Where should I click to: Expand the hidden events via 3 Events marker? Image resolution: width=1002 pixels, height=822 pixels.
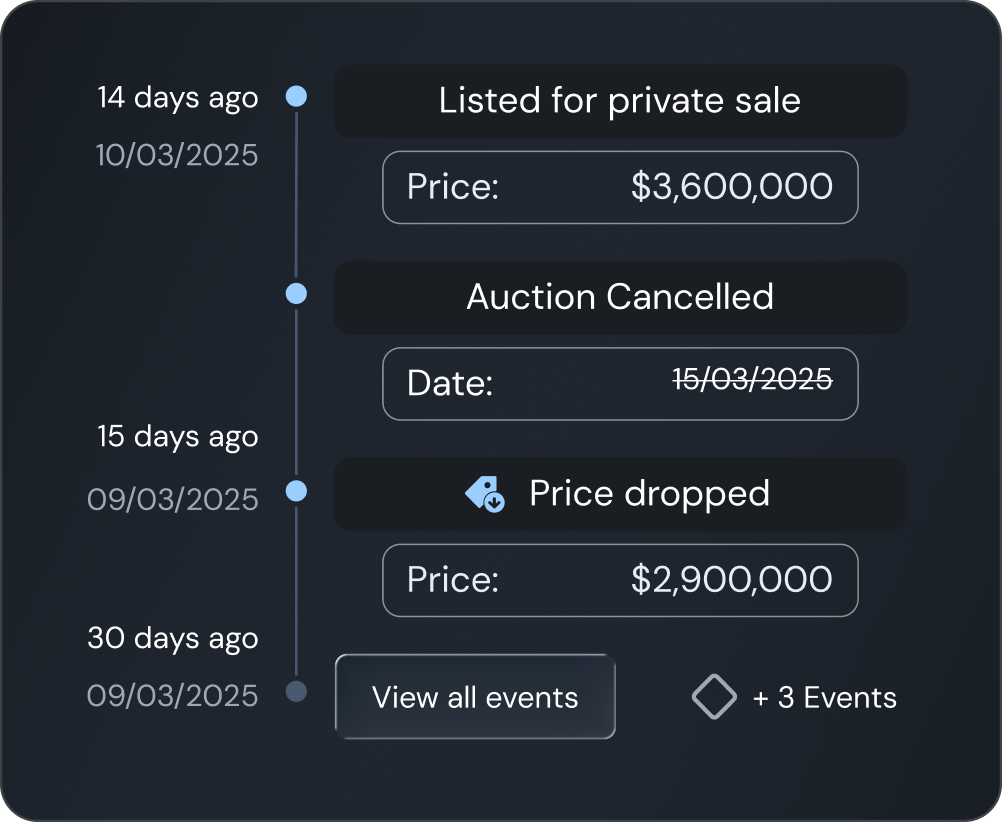(793, 696)
